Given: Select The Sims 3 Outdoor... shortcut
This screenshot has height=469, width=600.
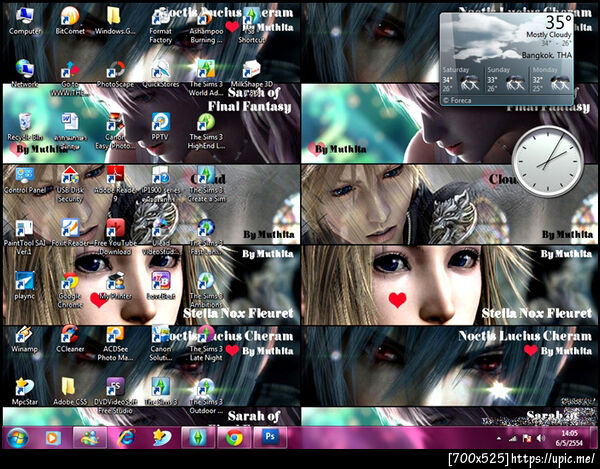Looking at the screenshot, I should 206,396.
